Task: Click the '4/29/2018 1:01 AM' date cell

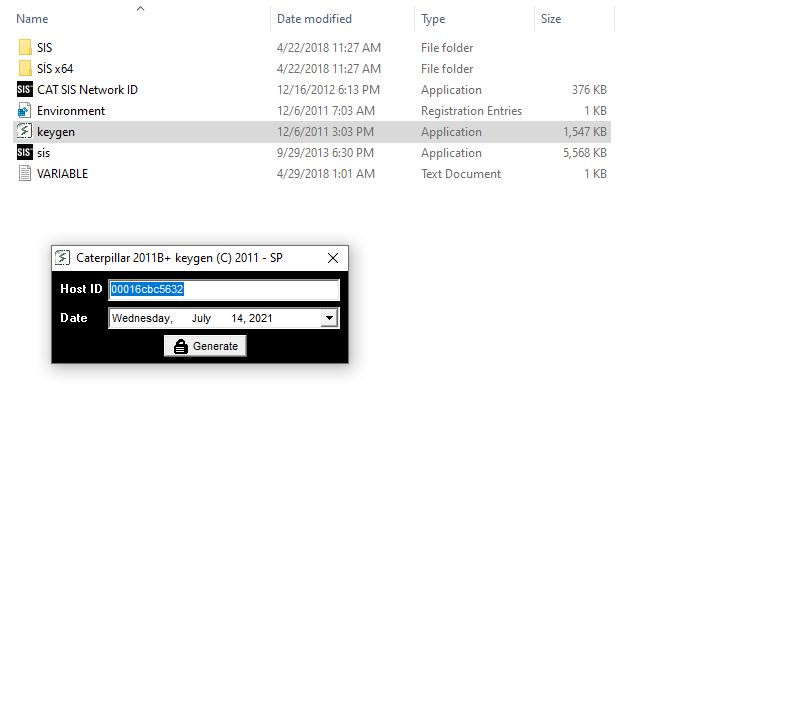Action: pyautogui.click(x=326, y=173)
